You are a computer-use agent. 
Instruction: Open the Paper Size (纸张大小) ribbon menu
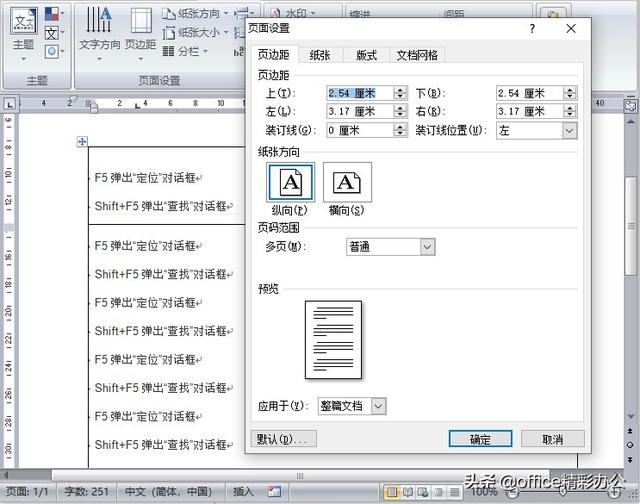tap(195, 32)
